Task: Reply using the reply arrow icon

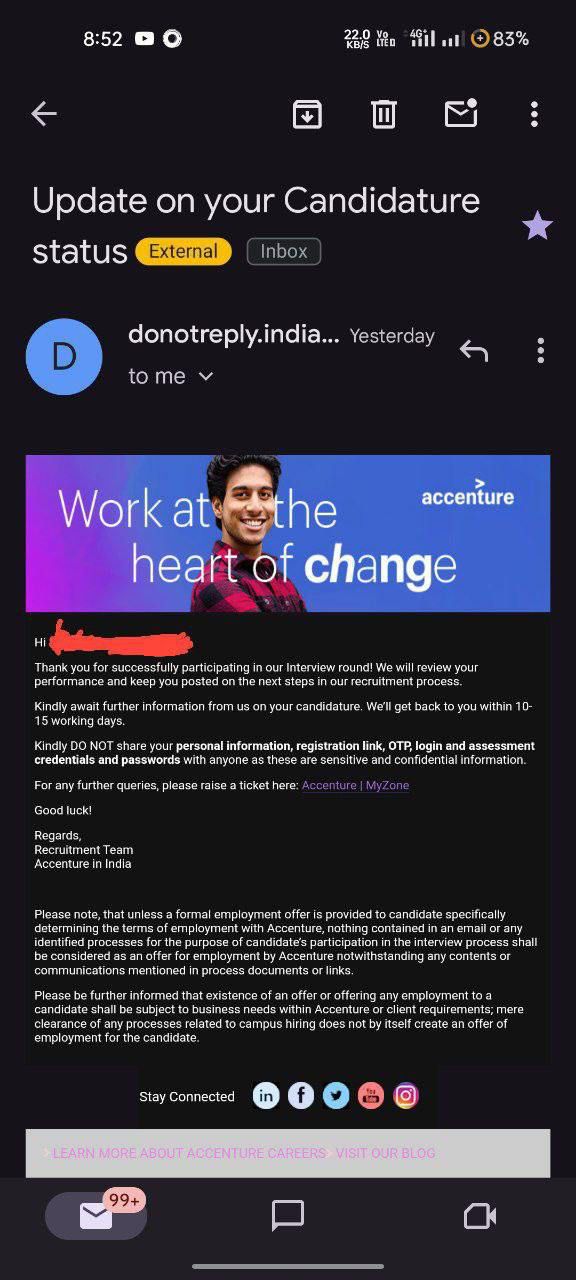Action: pyautogui.click(x=473, y=351)
